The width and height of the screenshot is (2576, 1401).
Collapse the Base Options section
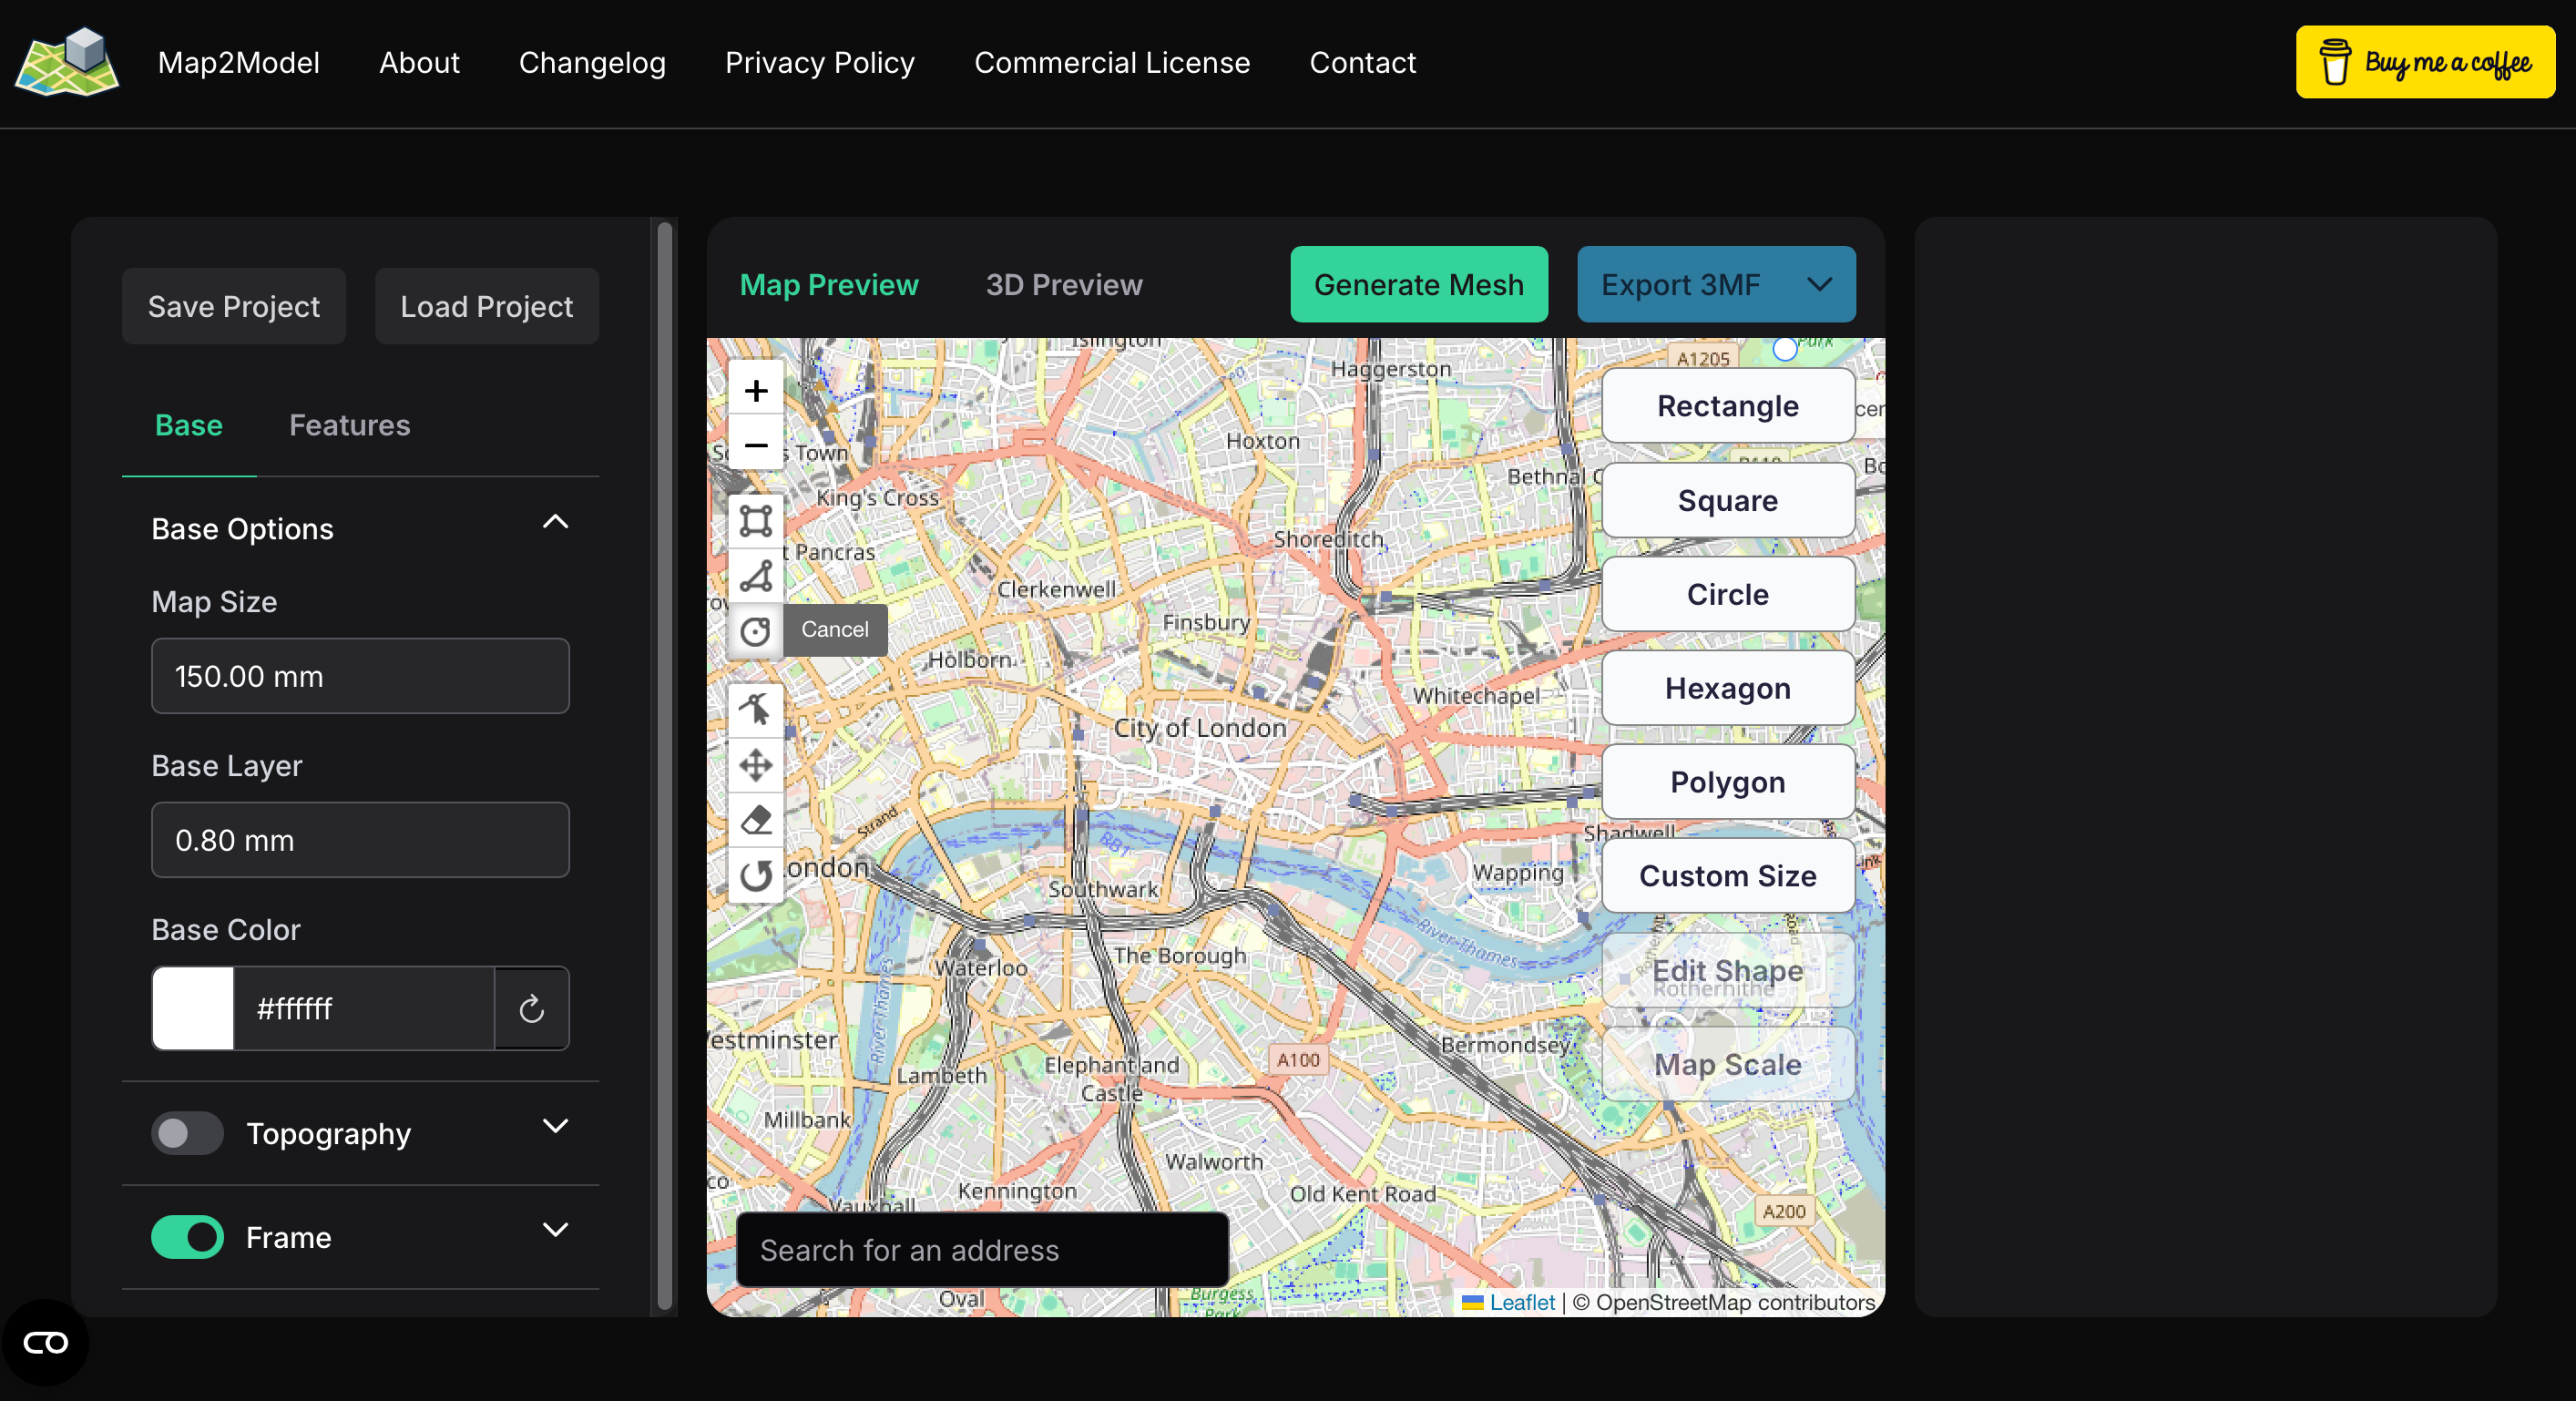(555, 522)
